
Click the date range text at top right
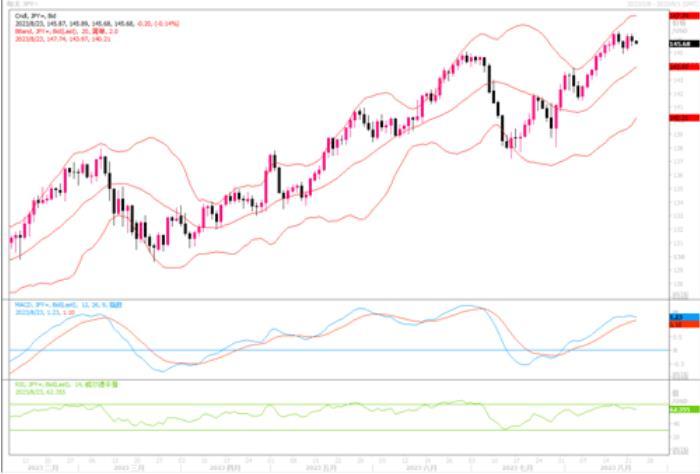(x=655, y=4)
